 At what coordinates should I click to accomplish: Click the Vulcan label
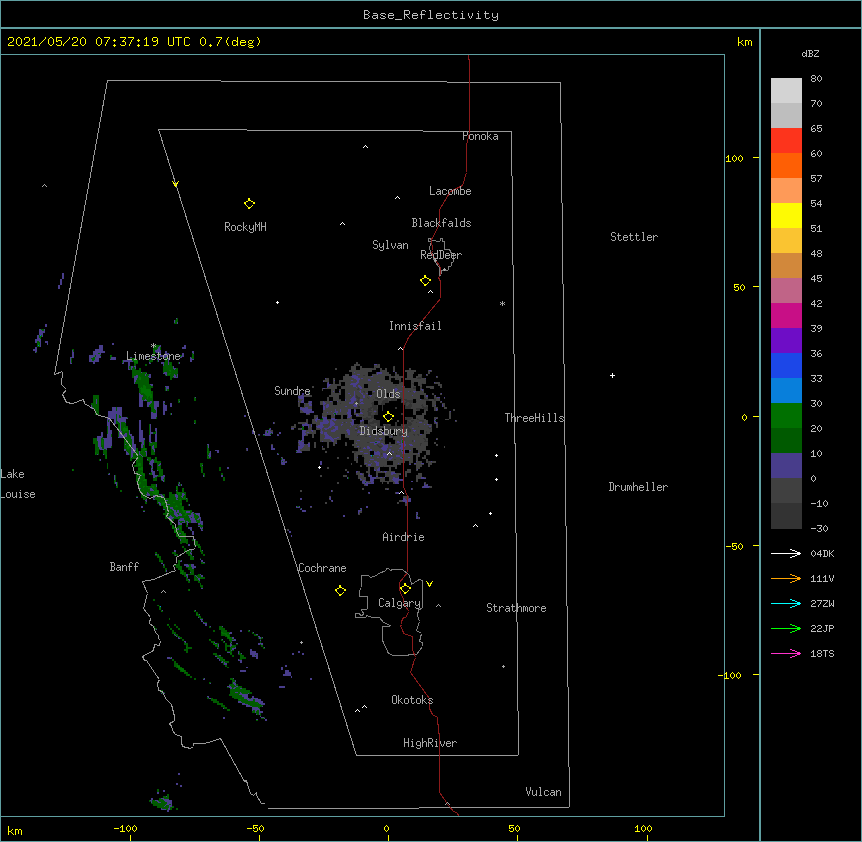tap(543, 792)
